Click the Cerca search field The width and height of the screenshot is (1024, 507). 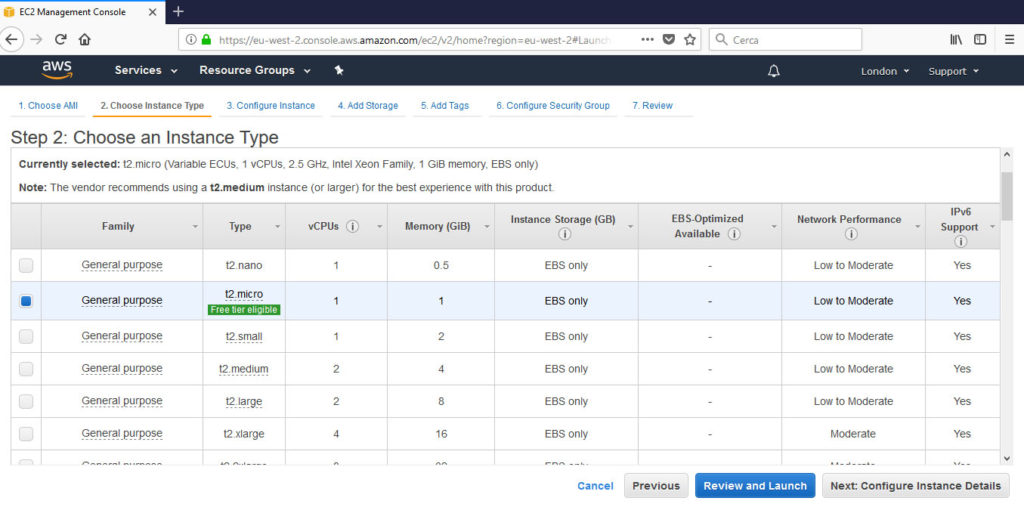pos(785,40)
